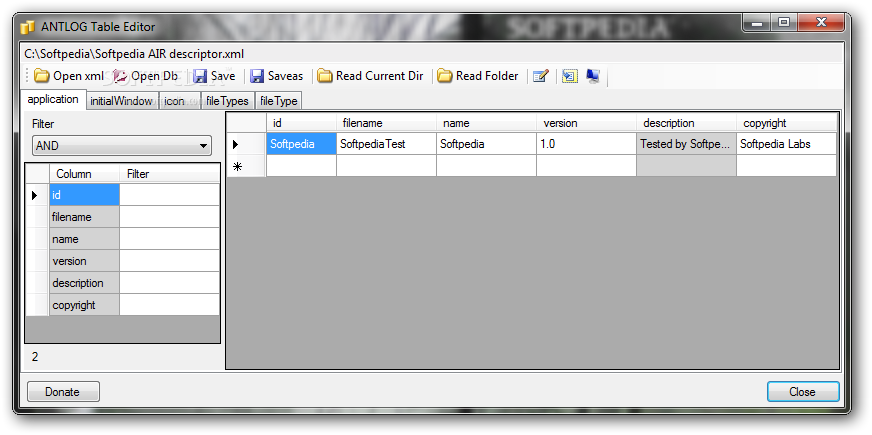The height and width of the screenshot is (435, 872).
Task: Click the version column header
Action: pos(586,123)
